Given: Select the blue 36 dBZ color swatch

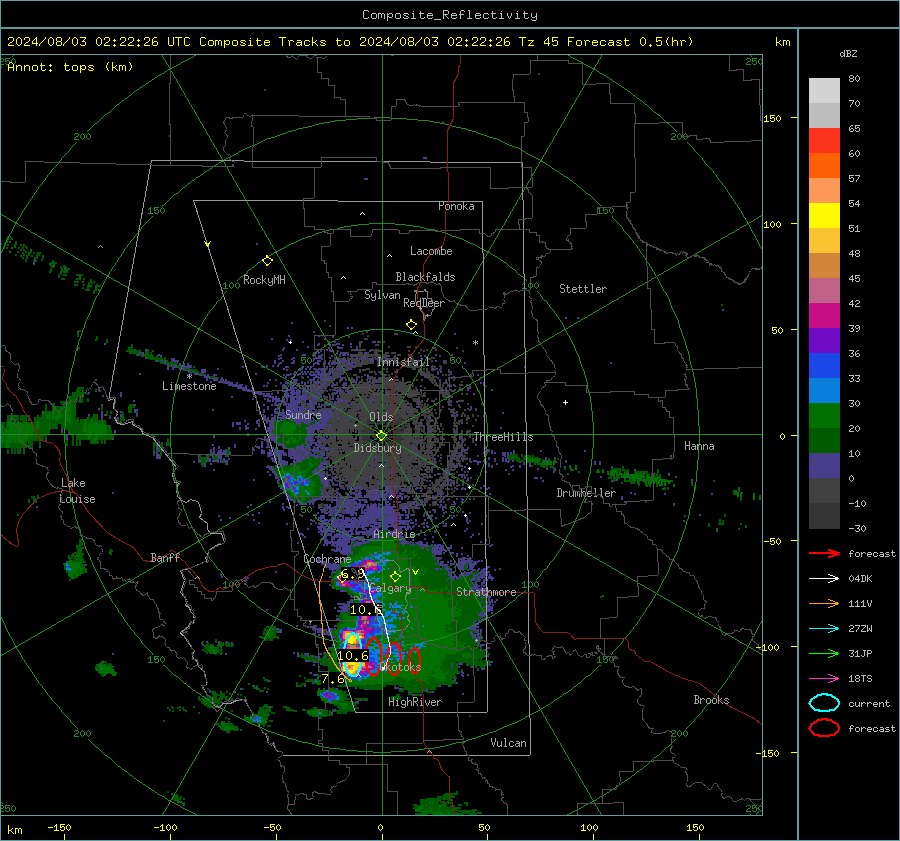Looking at the screenshot, I should point(824,365).
